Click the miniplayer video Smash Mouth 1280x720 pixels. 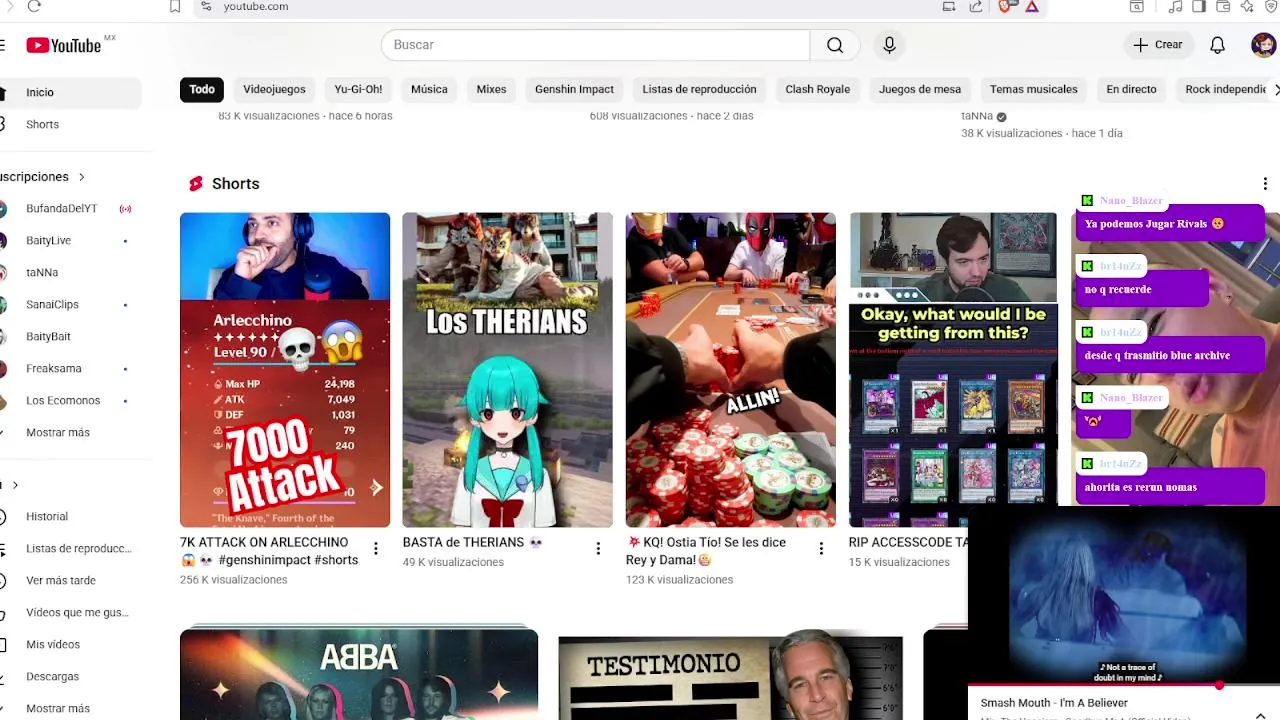coord(1124,596)
